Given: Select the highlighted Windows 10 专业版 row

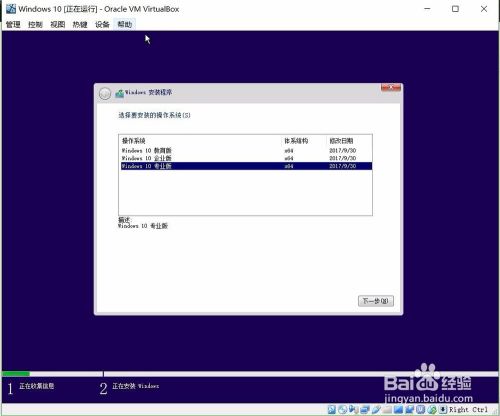Looking at the screenshot, I should (246, 166).
